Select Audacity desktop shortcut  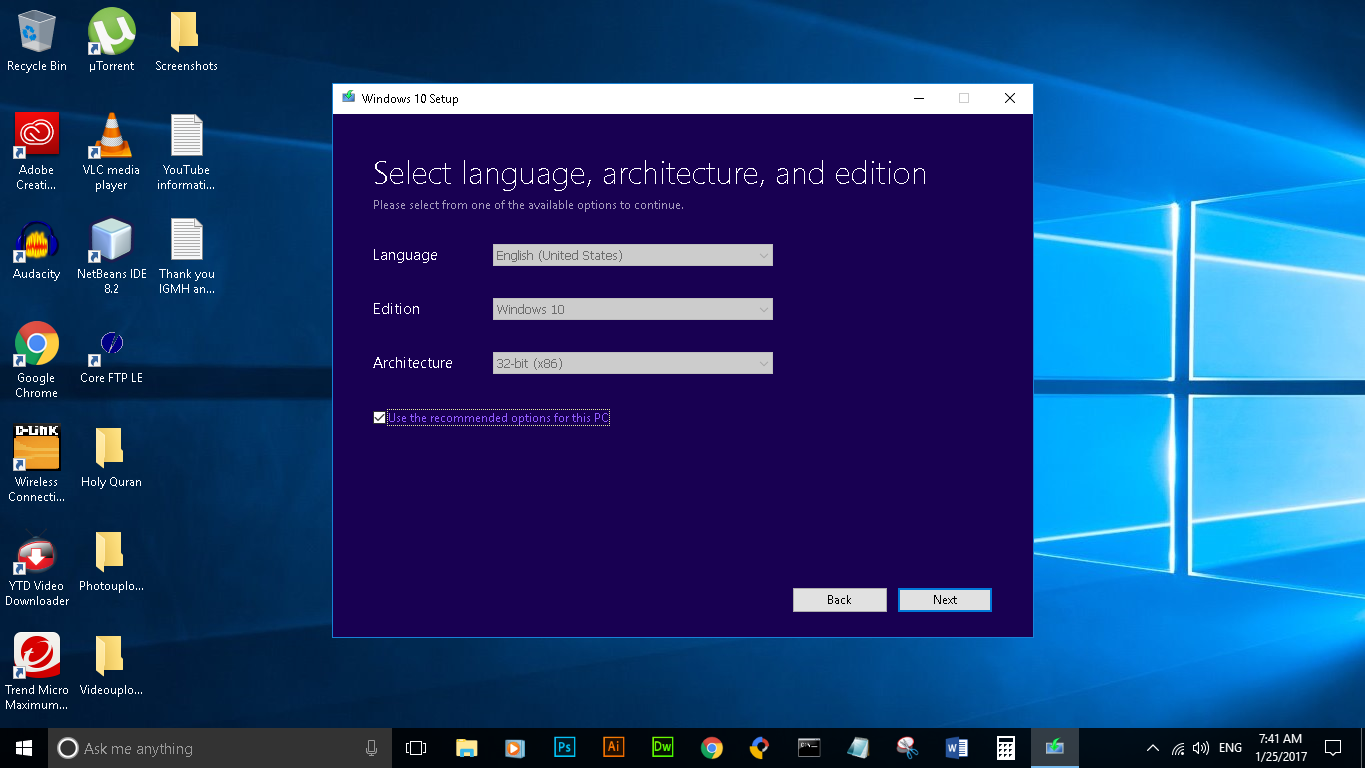click(x=37, y=250)
